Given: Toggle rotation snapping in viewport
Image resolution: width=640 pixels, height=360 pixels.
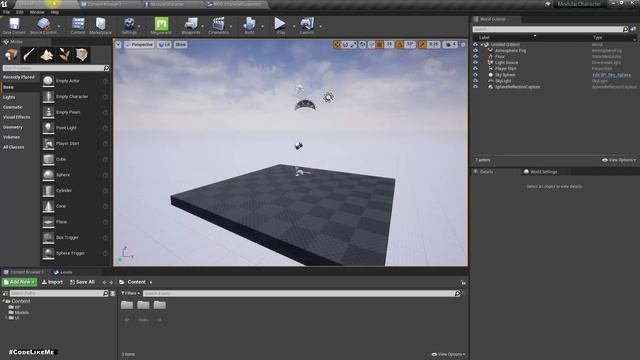Looking at the screenshot, I should click(400, 44).
